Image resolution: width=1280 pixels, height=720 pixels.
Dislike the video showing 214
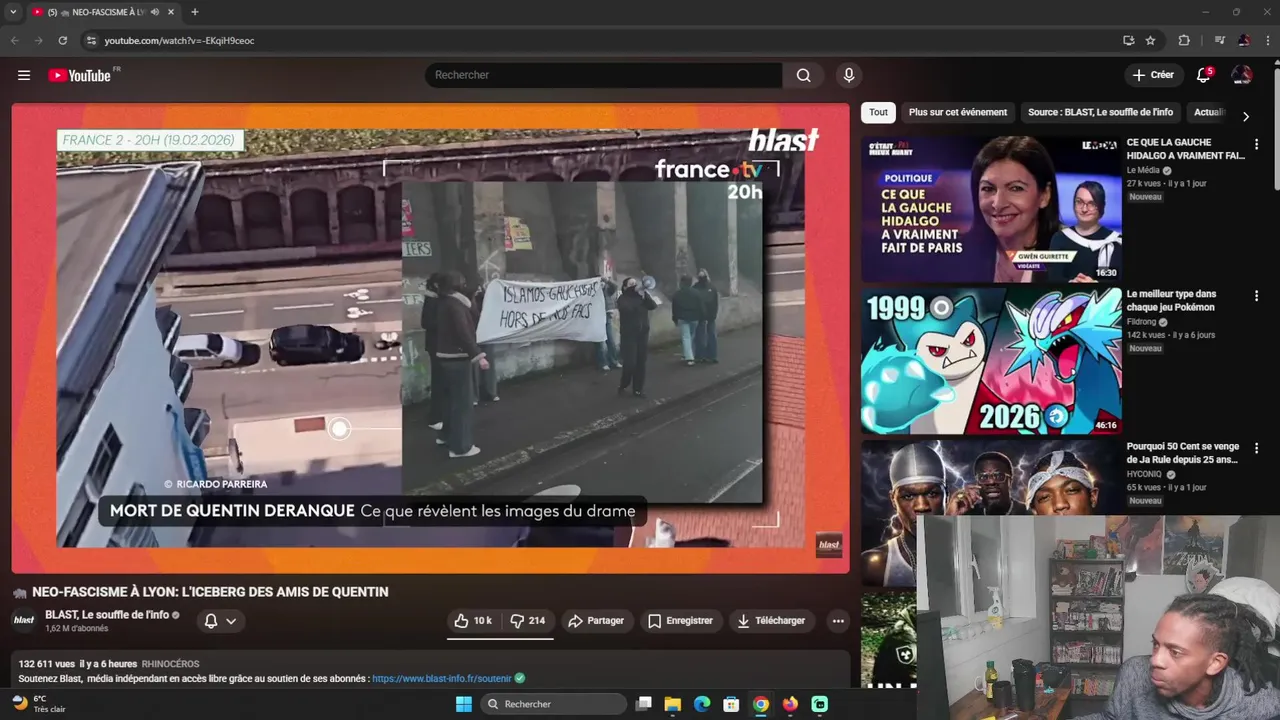[527, 621]
